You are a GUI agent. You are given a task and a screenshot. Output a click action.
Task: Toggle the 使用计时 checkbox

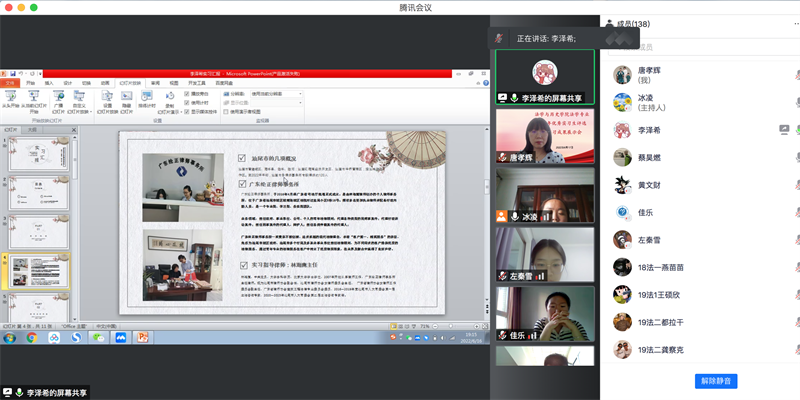coord(187,103)
